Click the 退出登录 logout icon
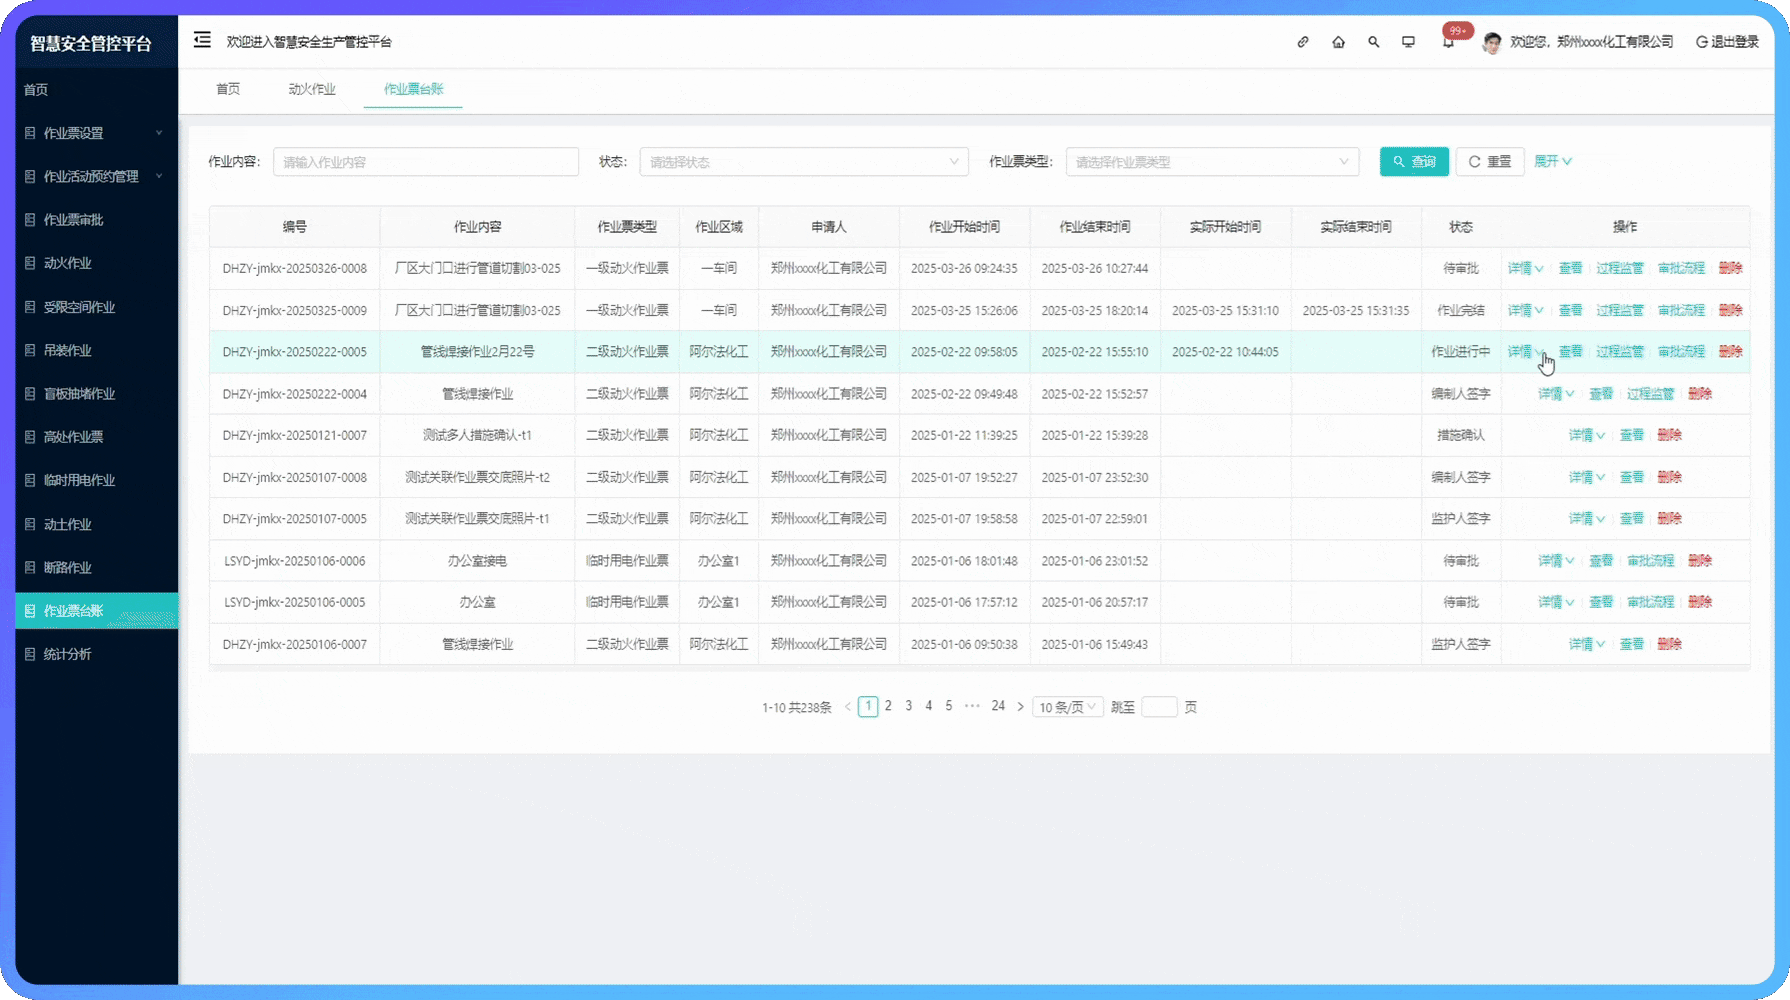The width and height of the screenshot is (1790, 1000). pyautogui.click(x=1702, y=42)
